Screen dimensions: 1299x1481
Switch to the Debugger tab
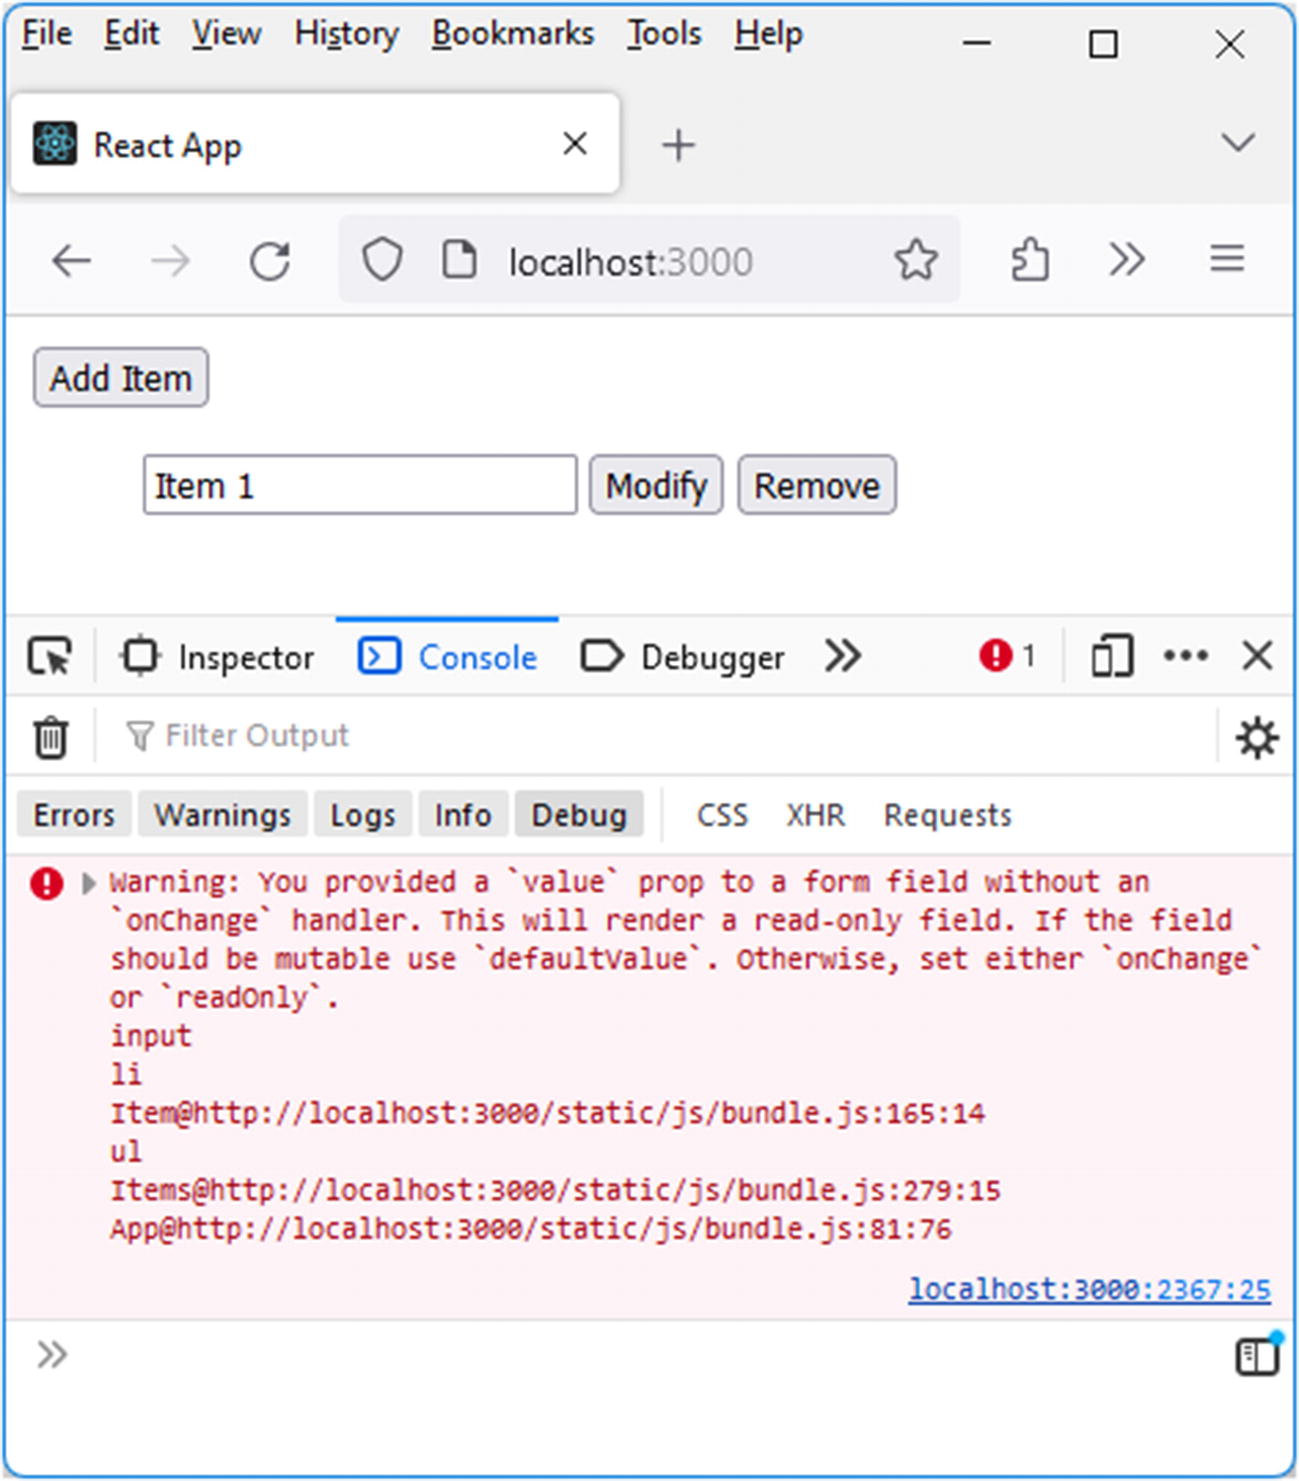pos(683,657)
